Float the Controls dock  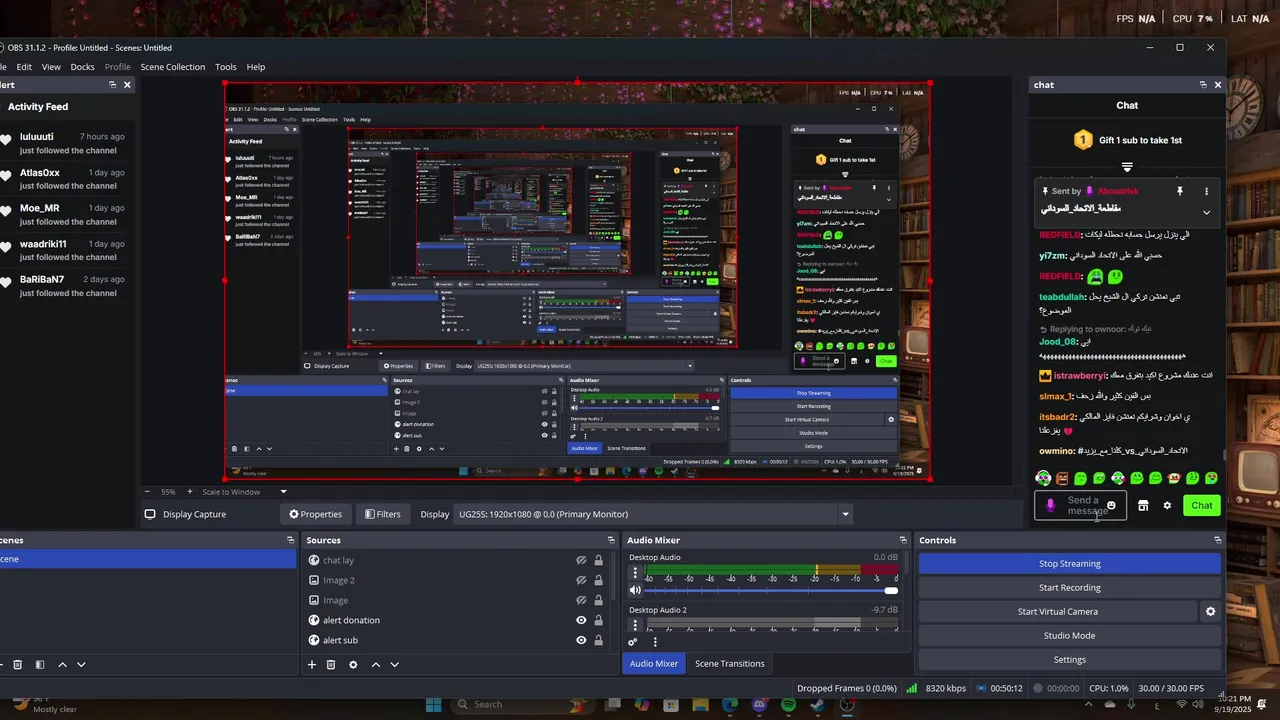1217,540
